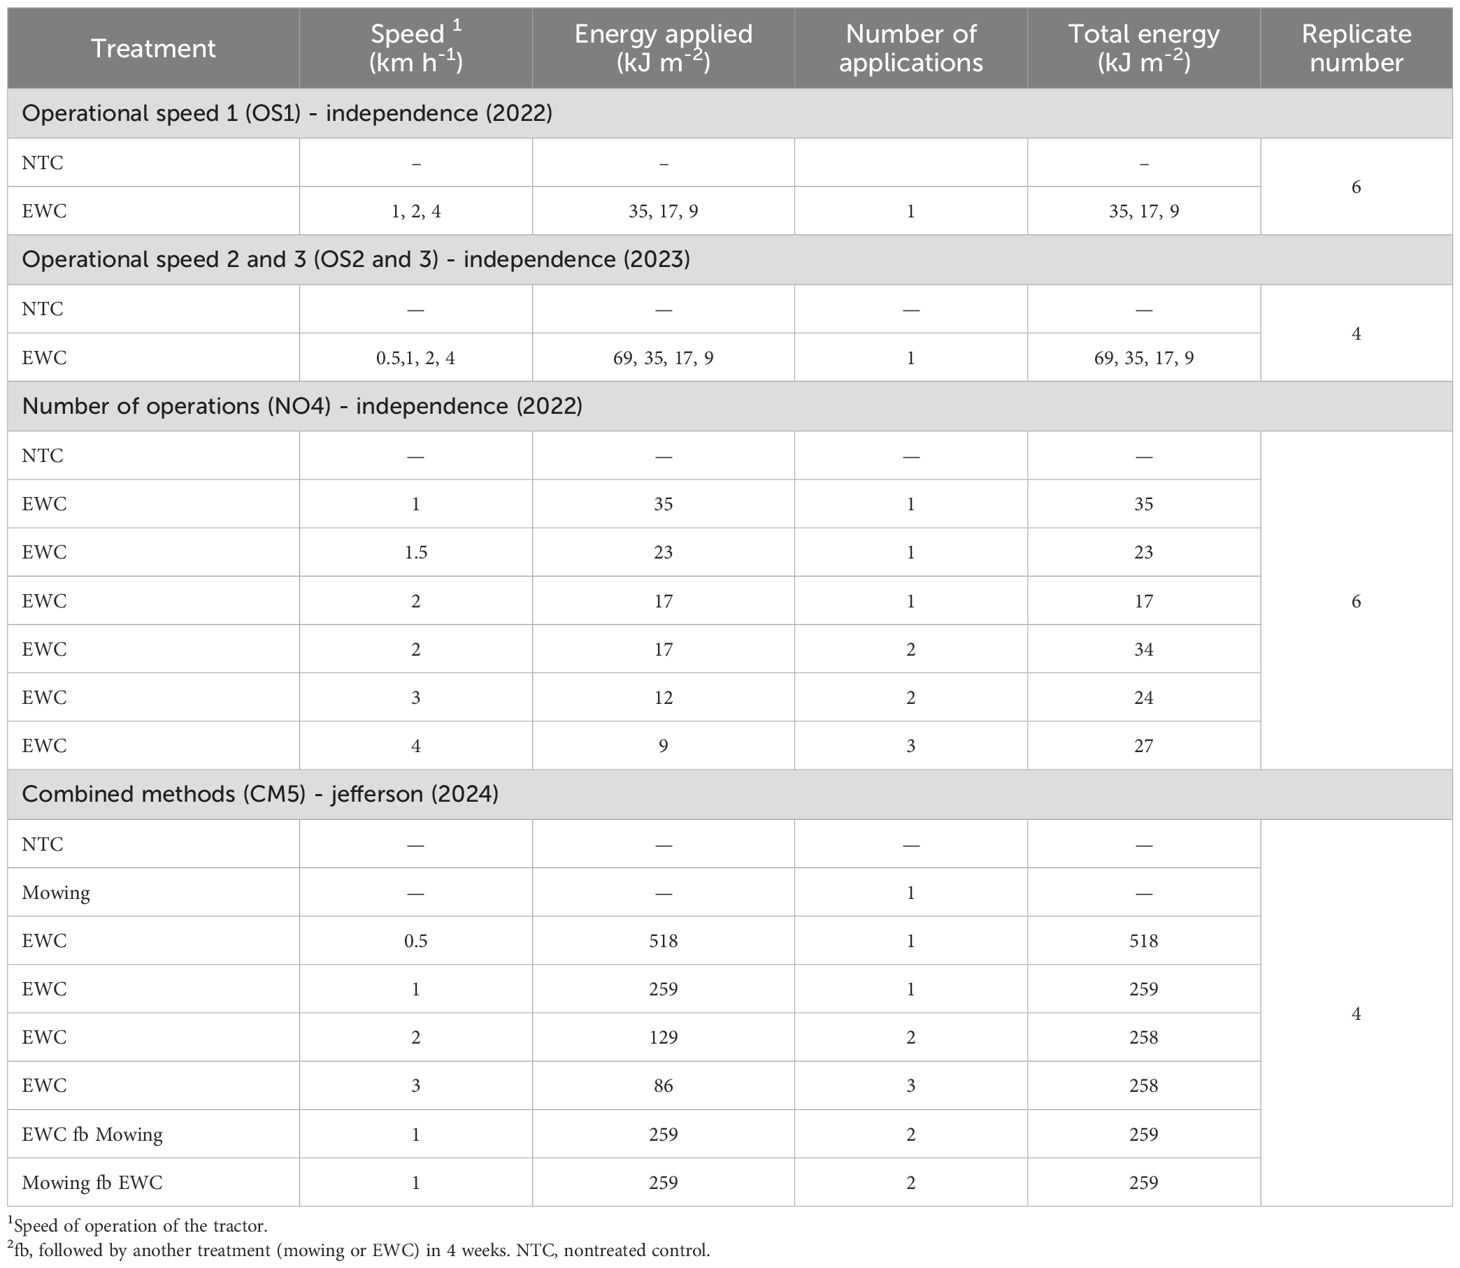Click the Total energy column header
Screen dimensions: 1460x1268
1143,48
